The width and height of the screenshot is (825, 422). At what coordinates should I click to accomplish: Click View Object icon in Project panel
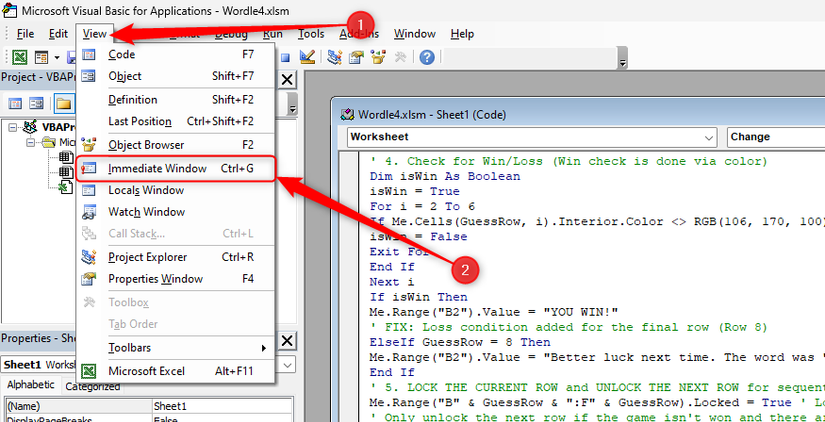[x=36, y=103]
